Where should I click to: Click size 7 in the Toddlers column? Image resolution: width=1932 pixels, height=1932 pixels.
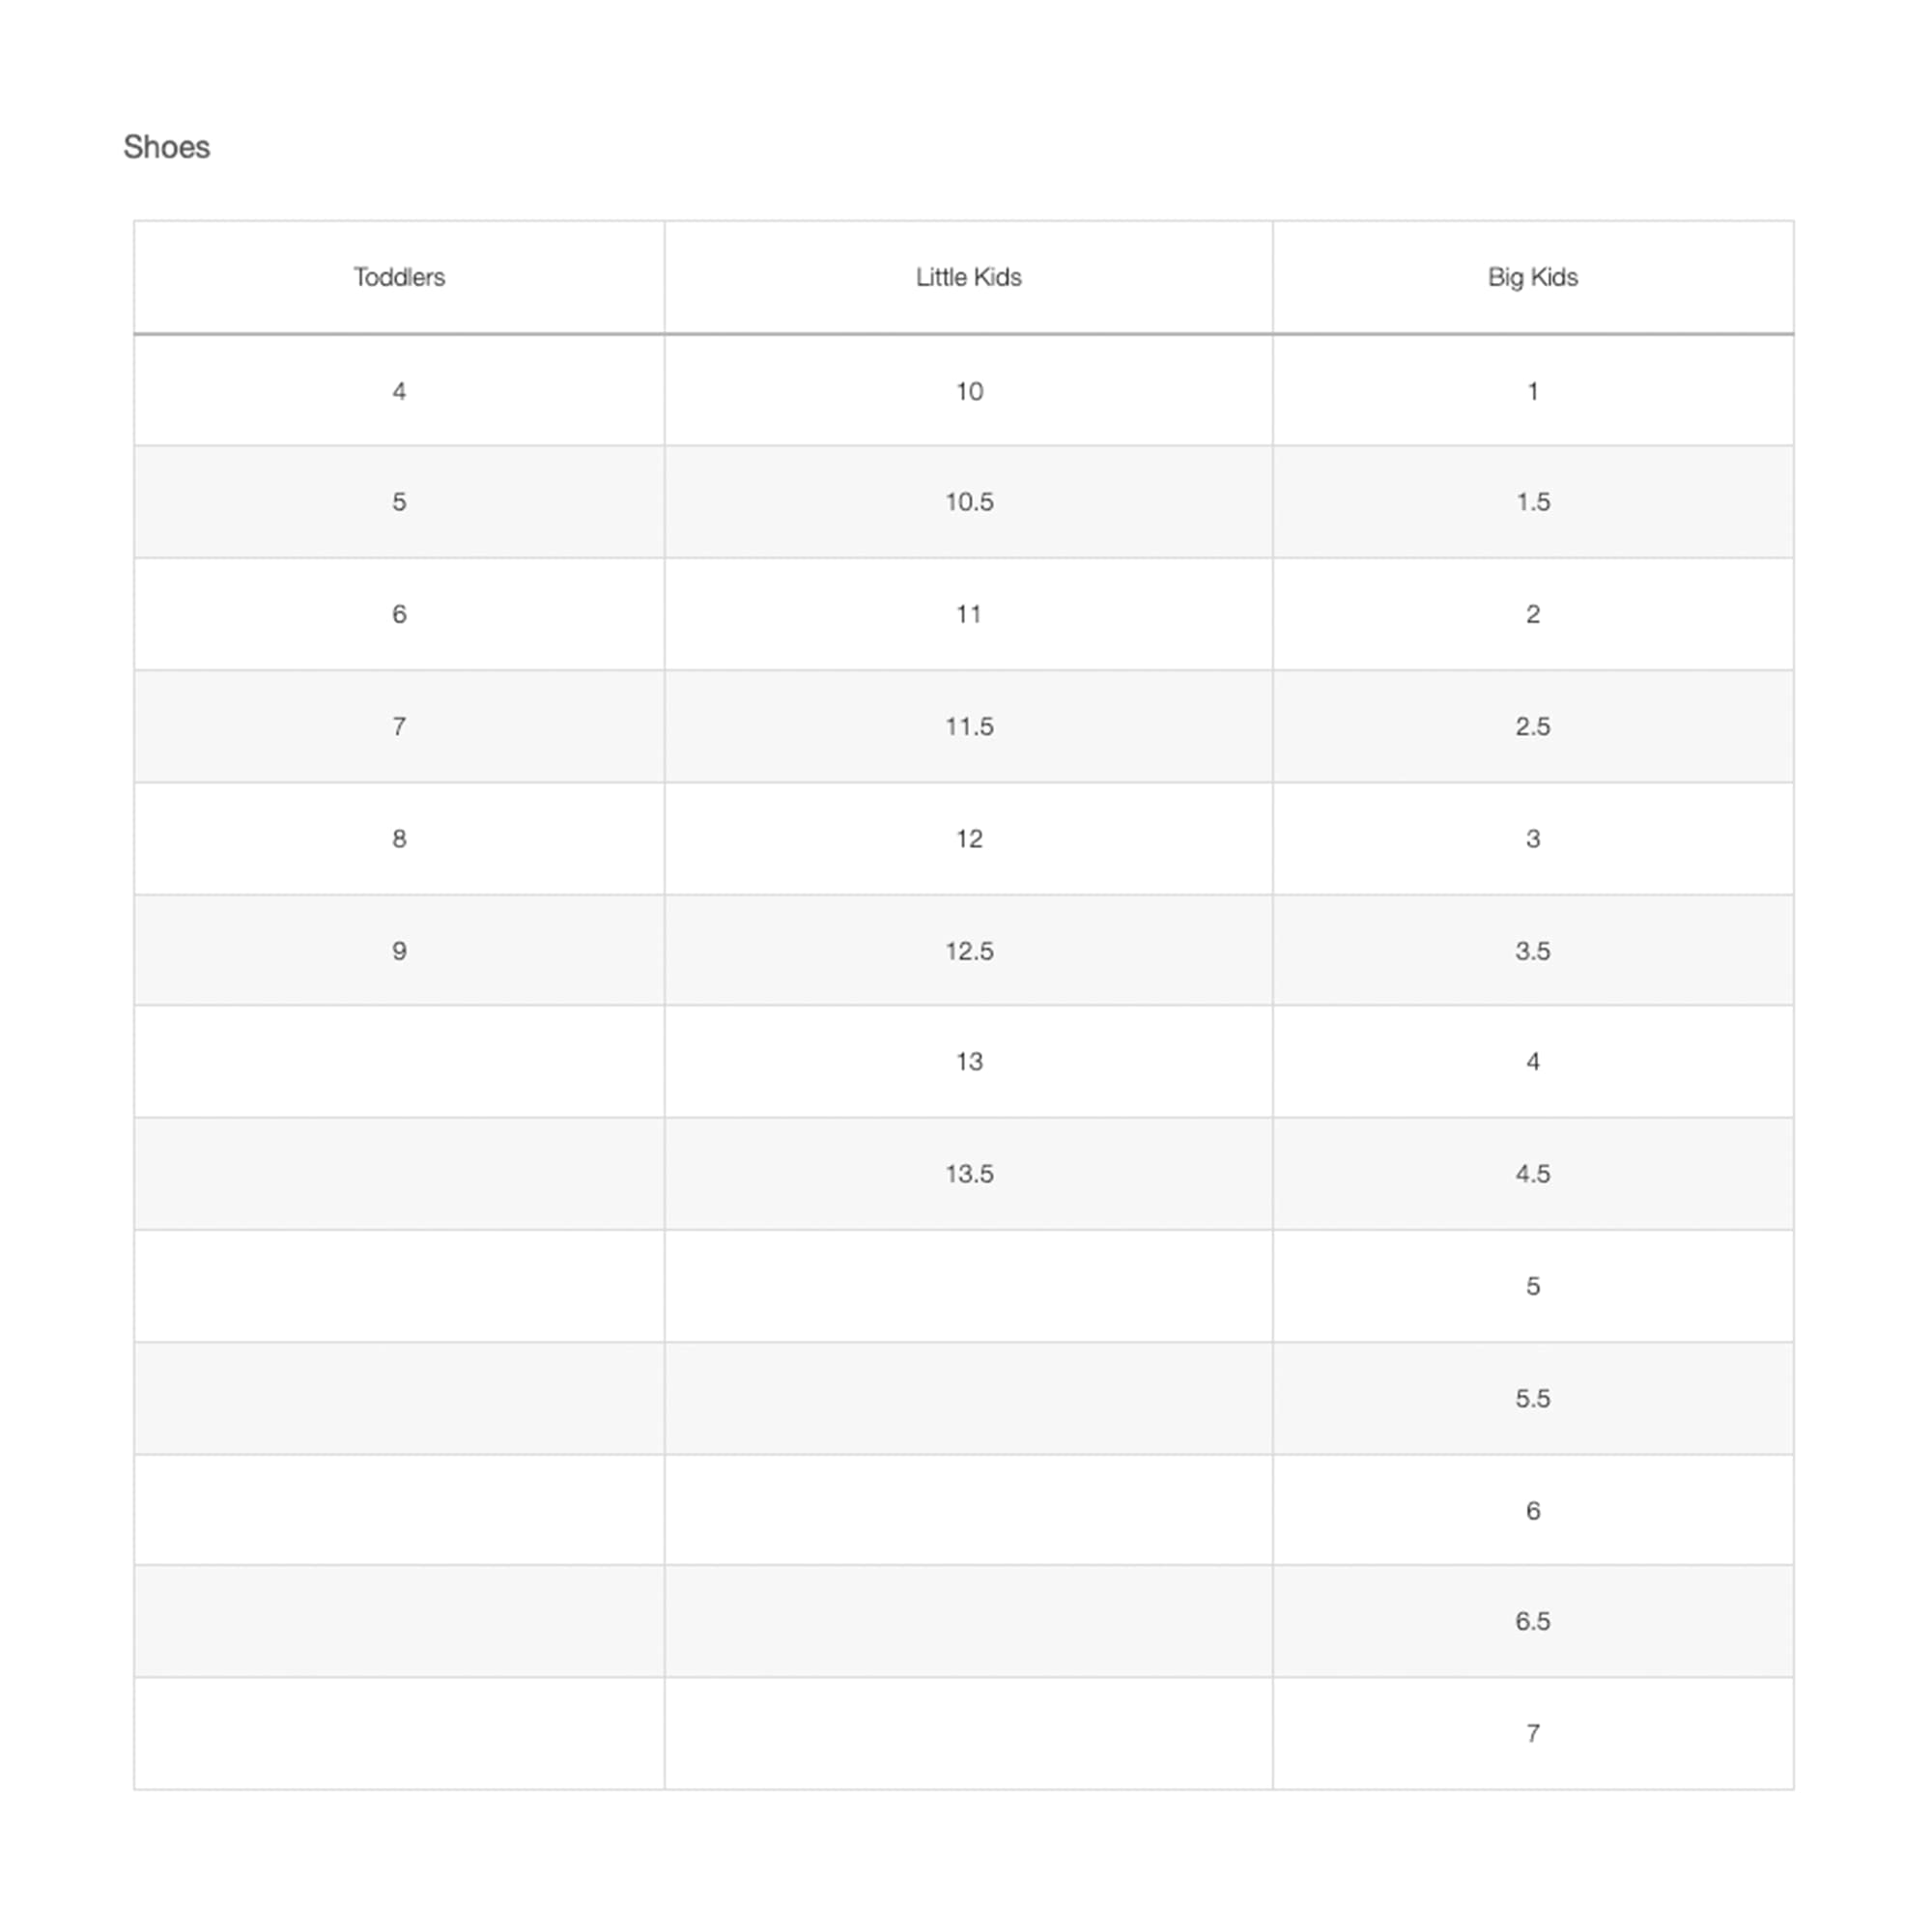(x=398, y=726)
